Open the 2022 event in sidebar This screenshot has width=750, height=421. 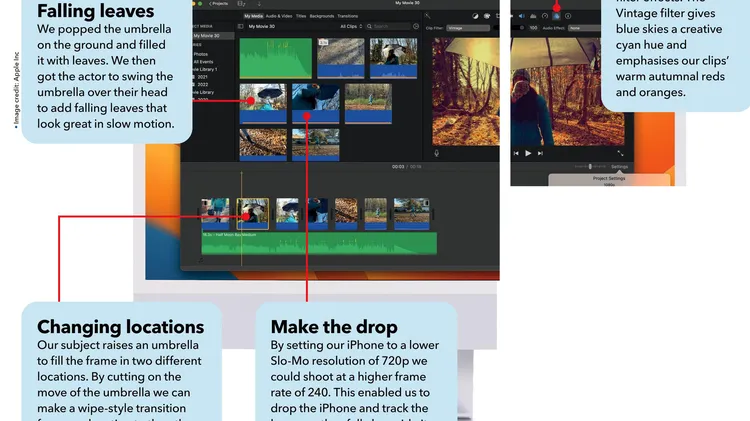pyautogui.click(x=202, y=85)
